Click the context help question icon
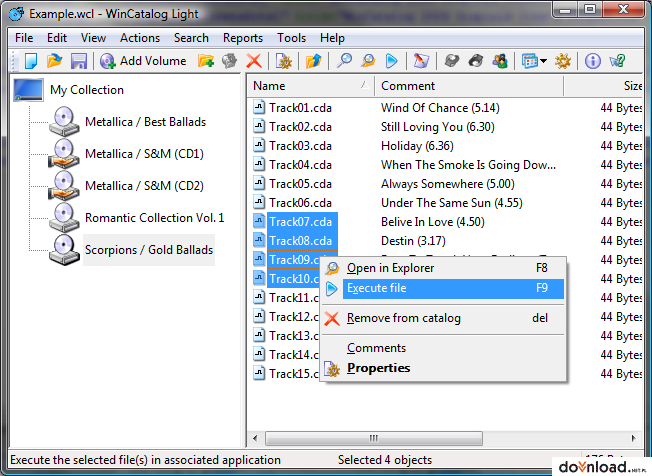The image size is (652, 476). point(617,61)
